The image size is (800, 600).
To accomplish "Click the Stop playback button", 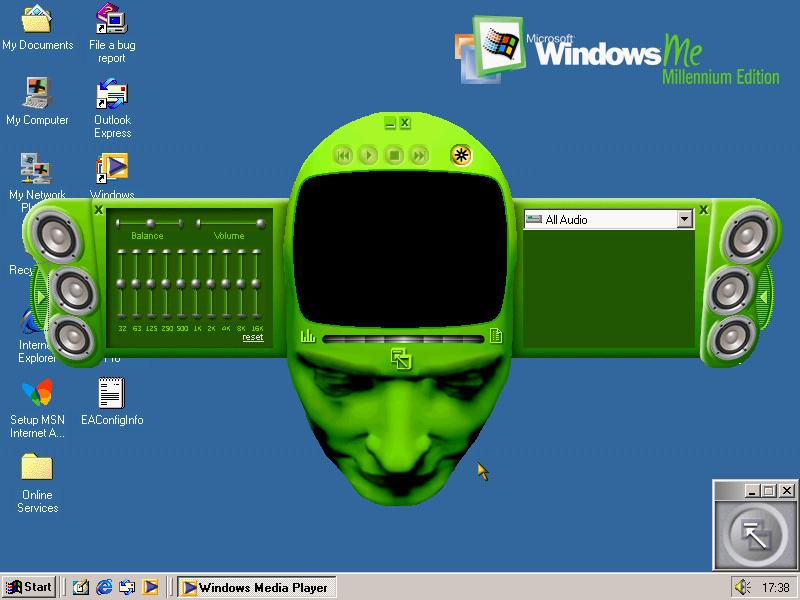I will coord(394,155).
